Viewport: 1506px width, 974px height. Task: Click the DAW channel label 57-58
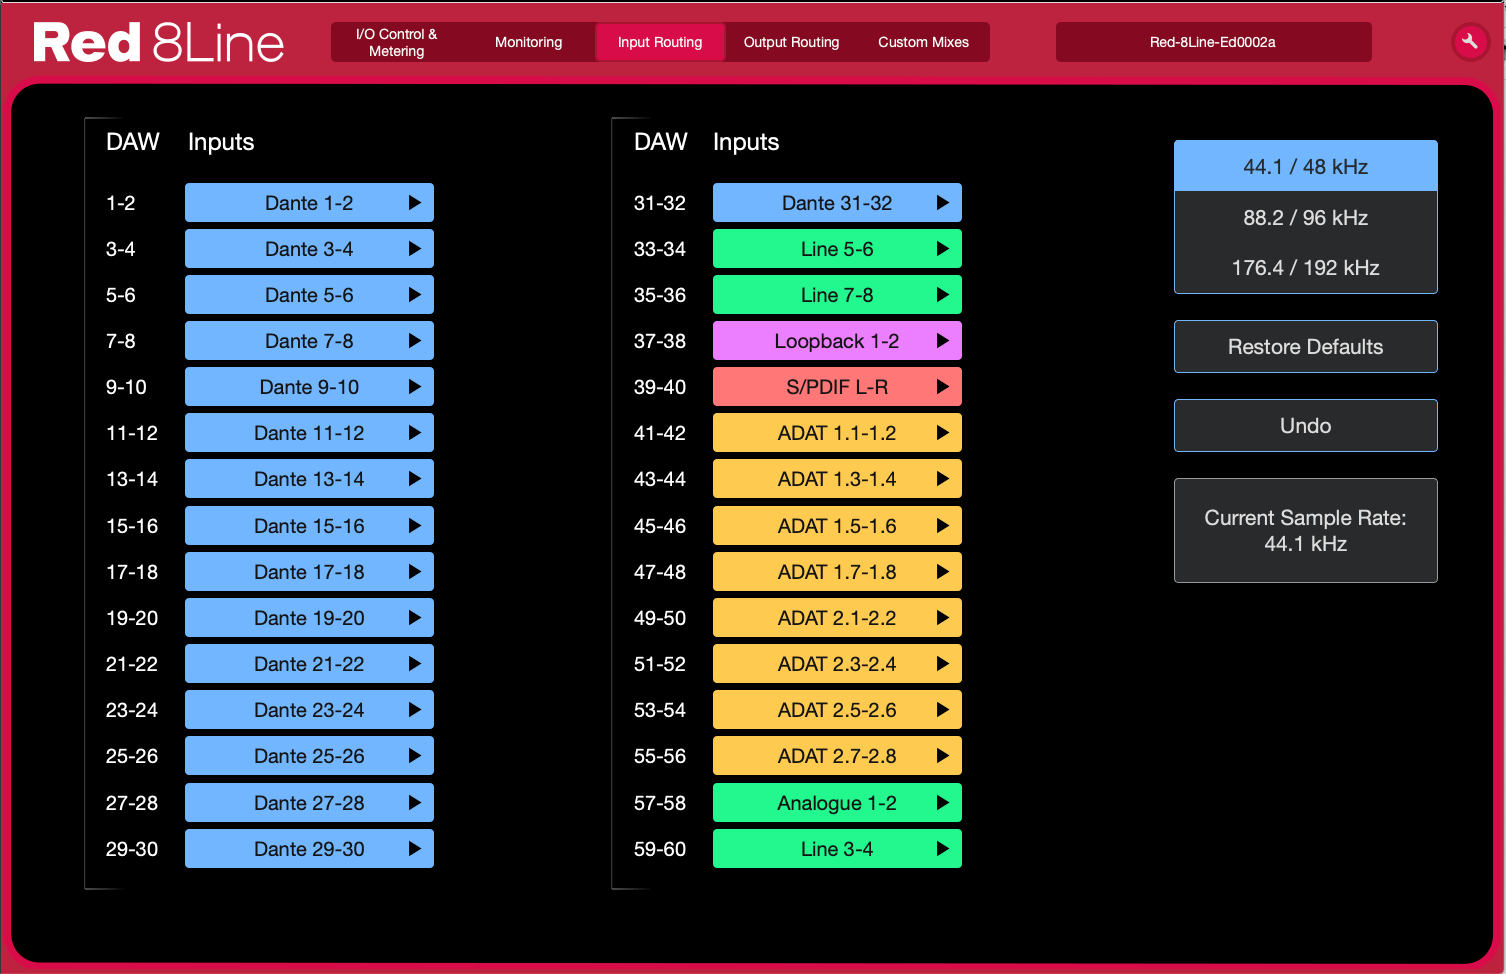[x=660, y=803]
